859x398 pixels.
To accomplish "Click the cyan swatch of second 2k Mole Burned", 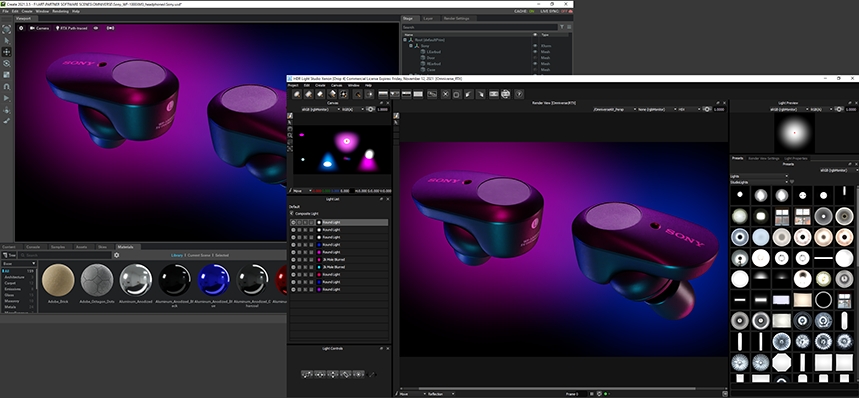I will coord(319,267).
